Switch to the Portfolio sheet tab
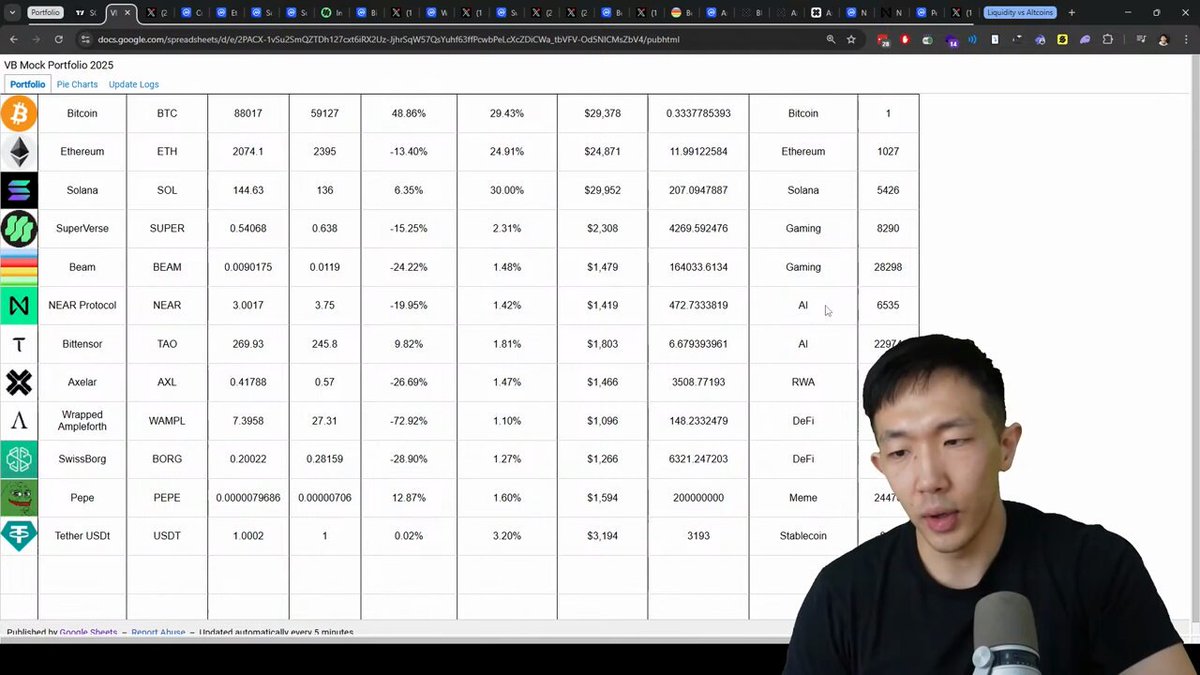 pyautogui.click(x=28, y=84)
